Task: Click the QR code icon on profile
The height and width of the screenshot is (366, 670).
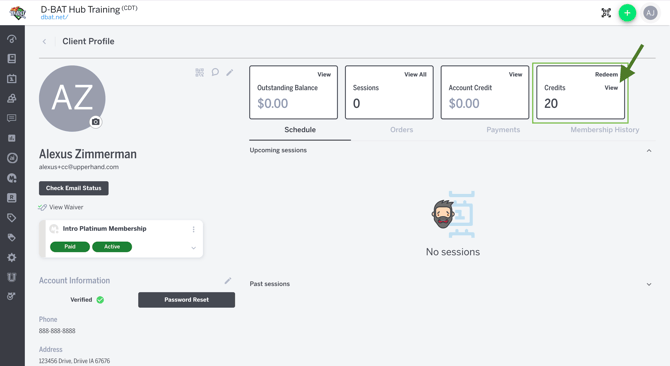Action: (200, 72)
